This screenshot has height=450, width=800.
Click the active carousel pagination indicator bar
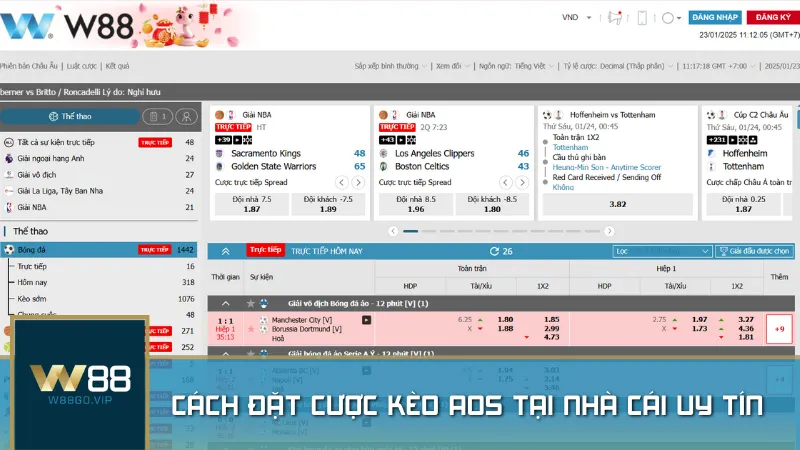pos(411,231)
